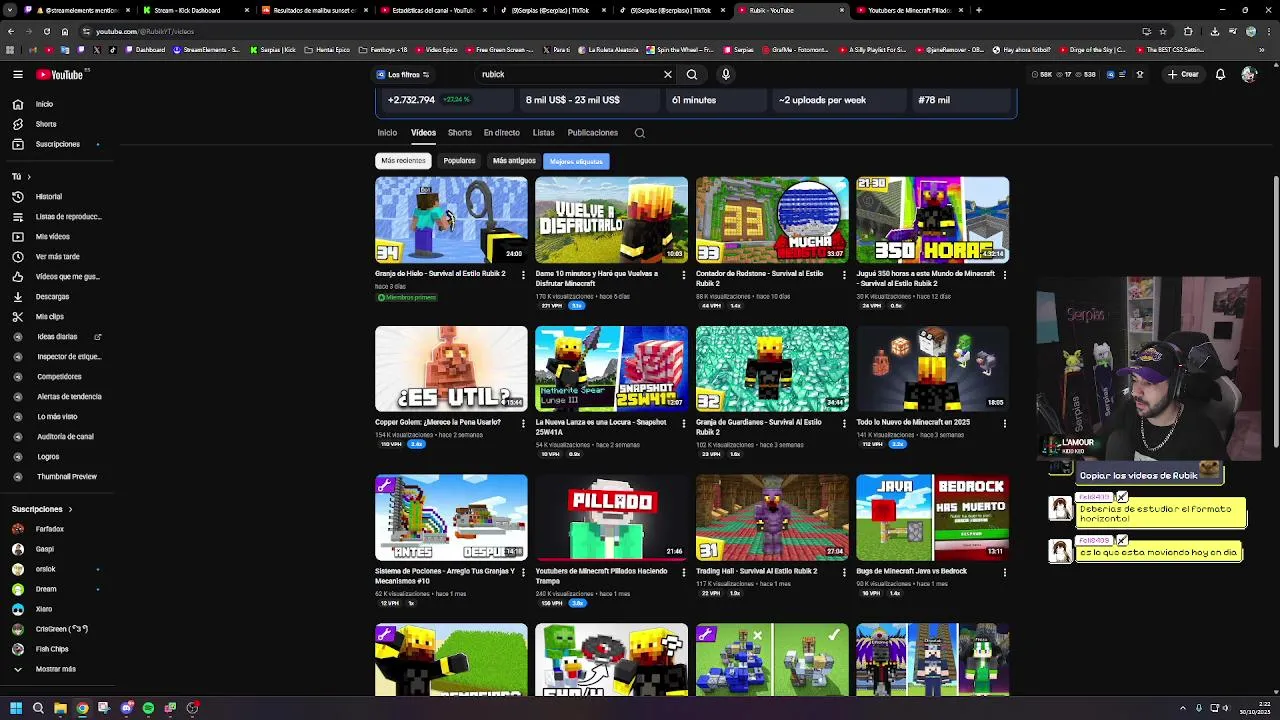This screenshot has width=1280, height=720.
Task: Show hidden system tray icons
Action: click(x=1183, y=708)
